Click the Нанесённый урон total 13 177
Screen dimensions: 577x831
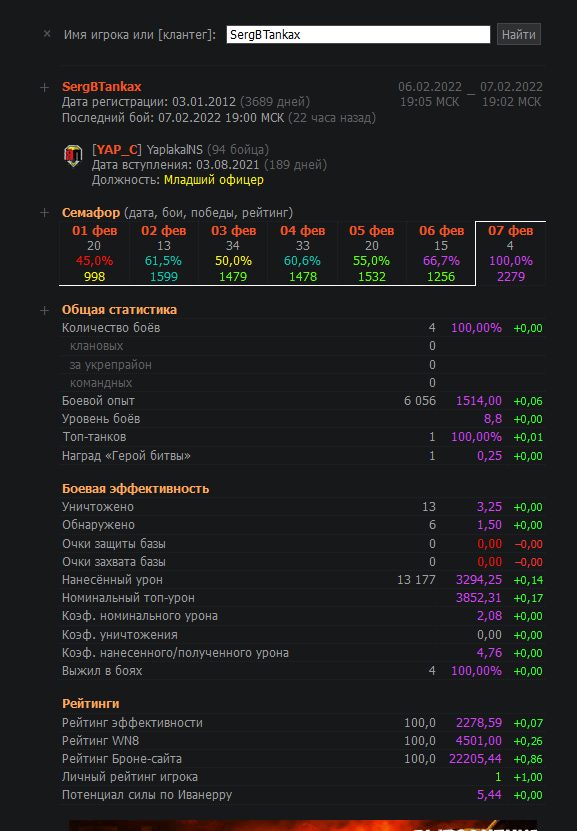[416, 580]
